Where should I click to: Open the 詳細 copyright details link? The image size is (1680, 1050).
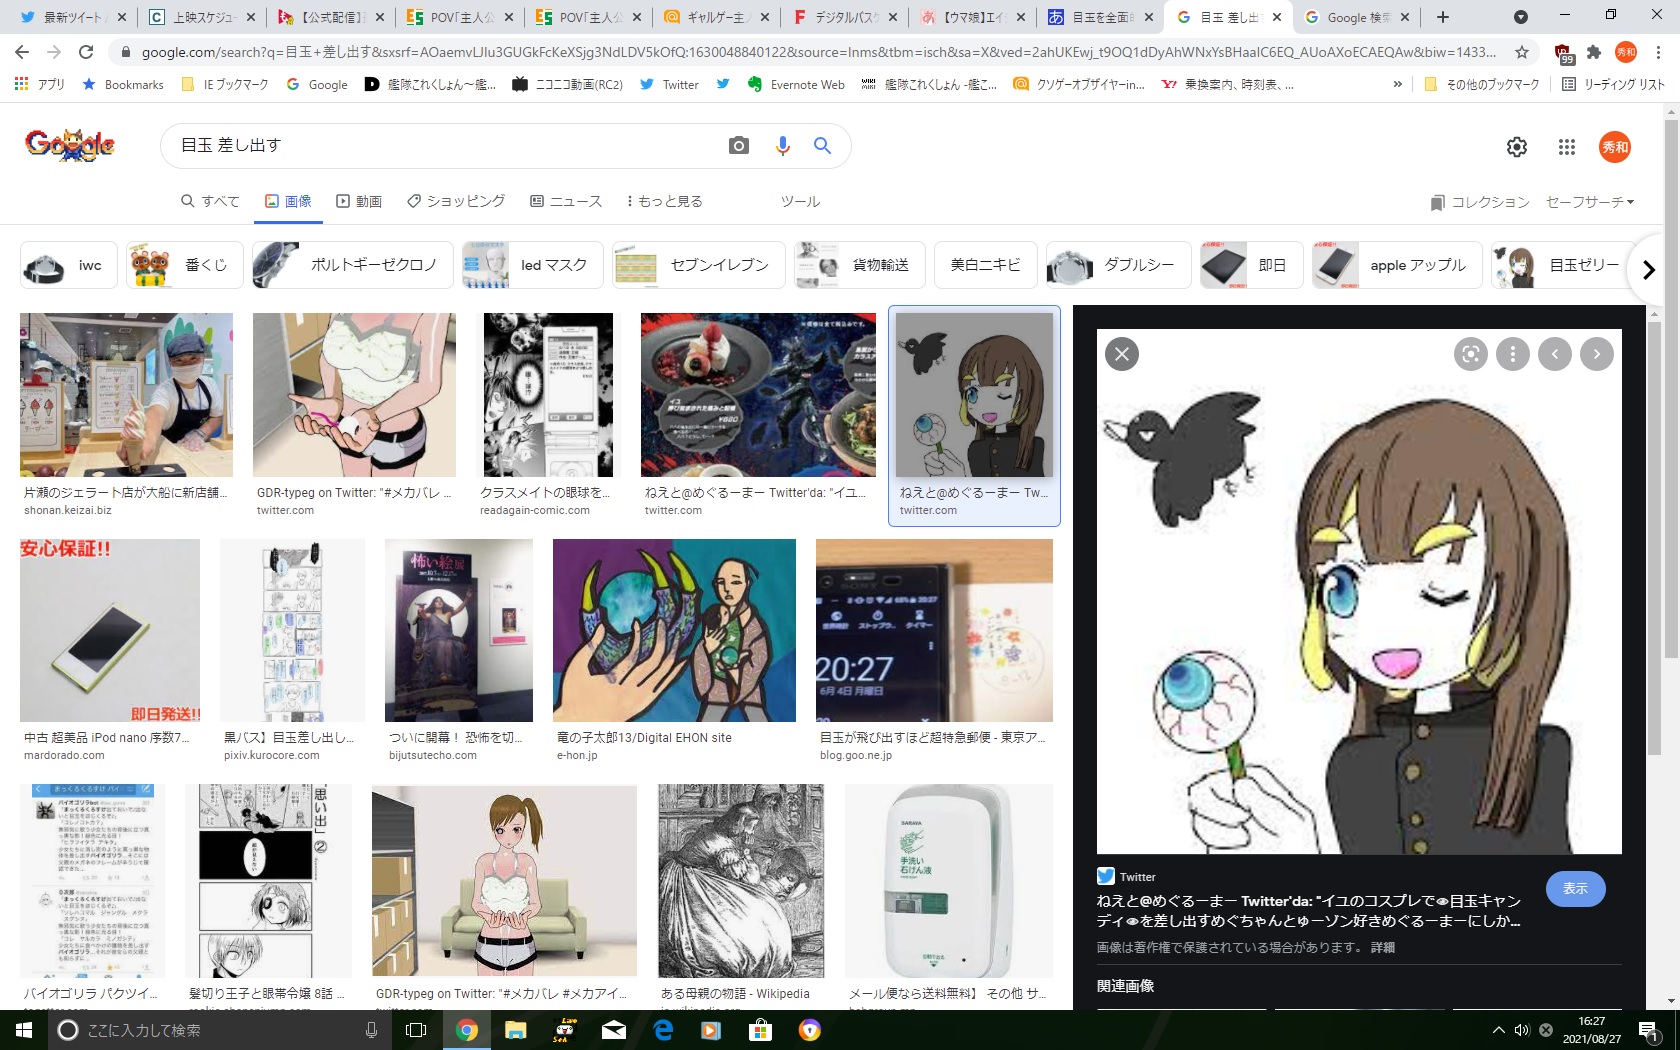[1382, 947]
